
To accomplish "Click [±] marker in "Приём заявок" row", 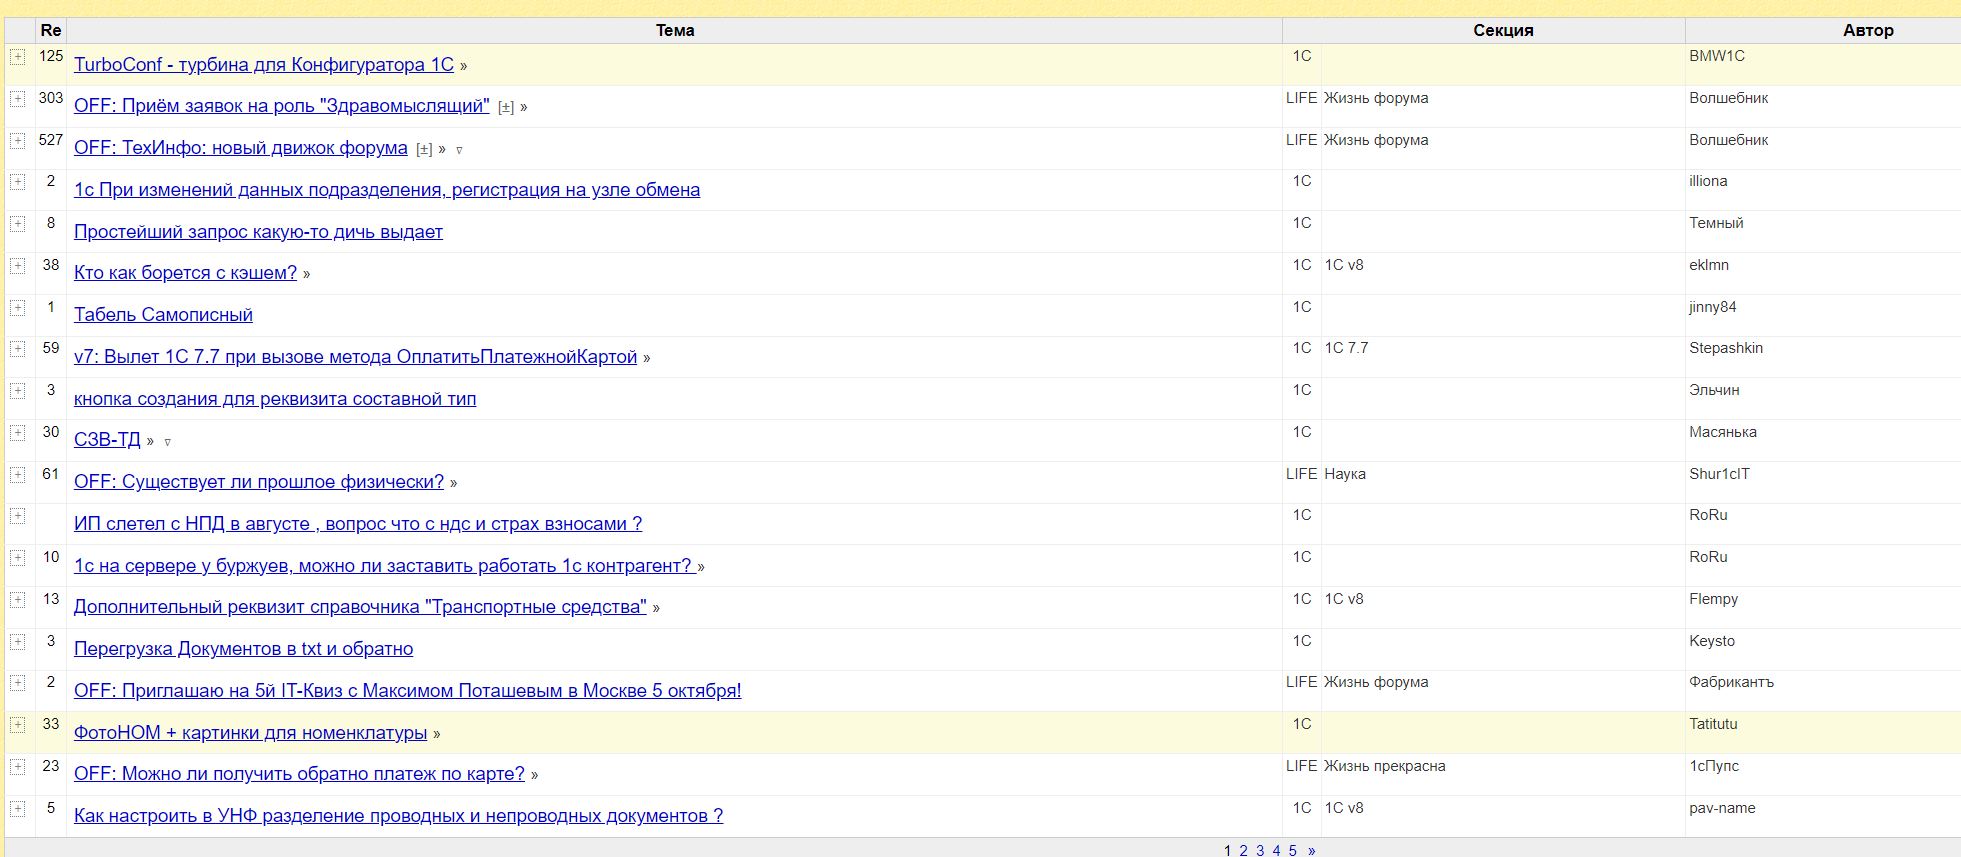I will click(506, 107).
